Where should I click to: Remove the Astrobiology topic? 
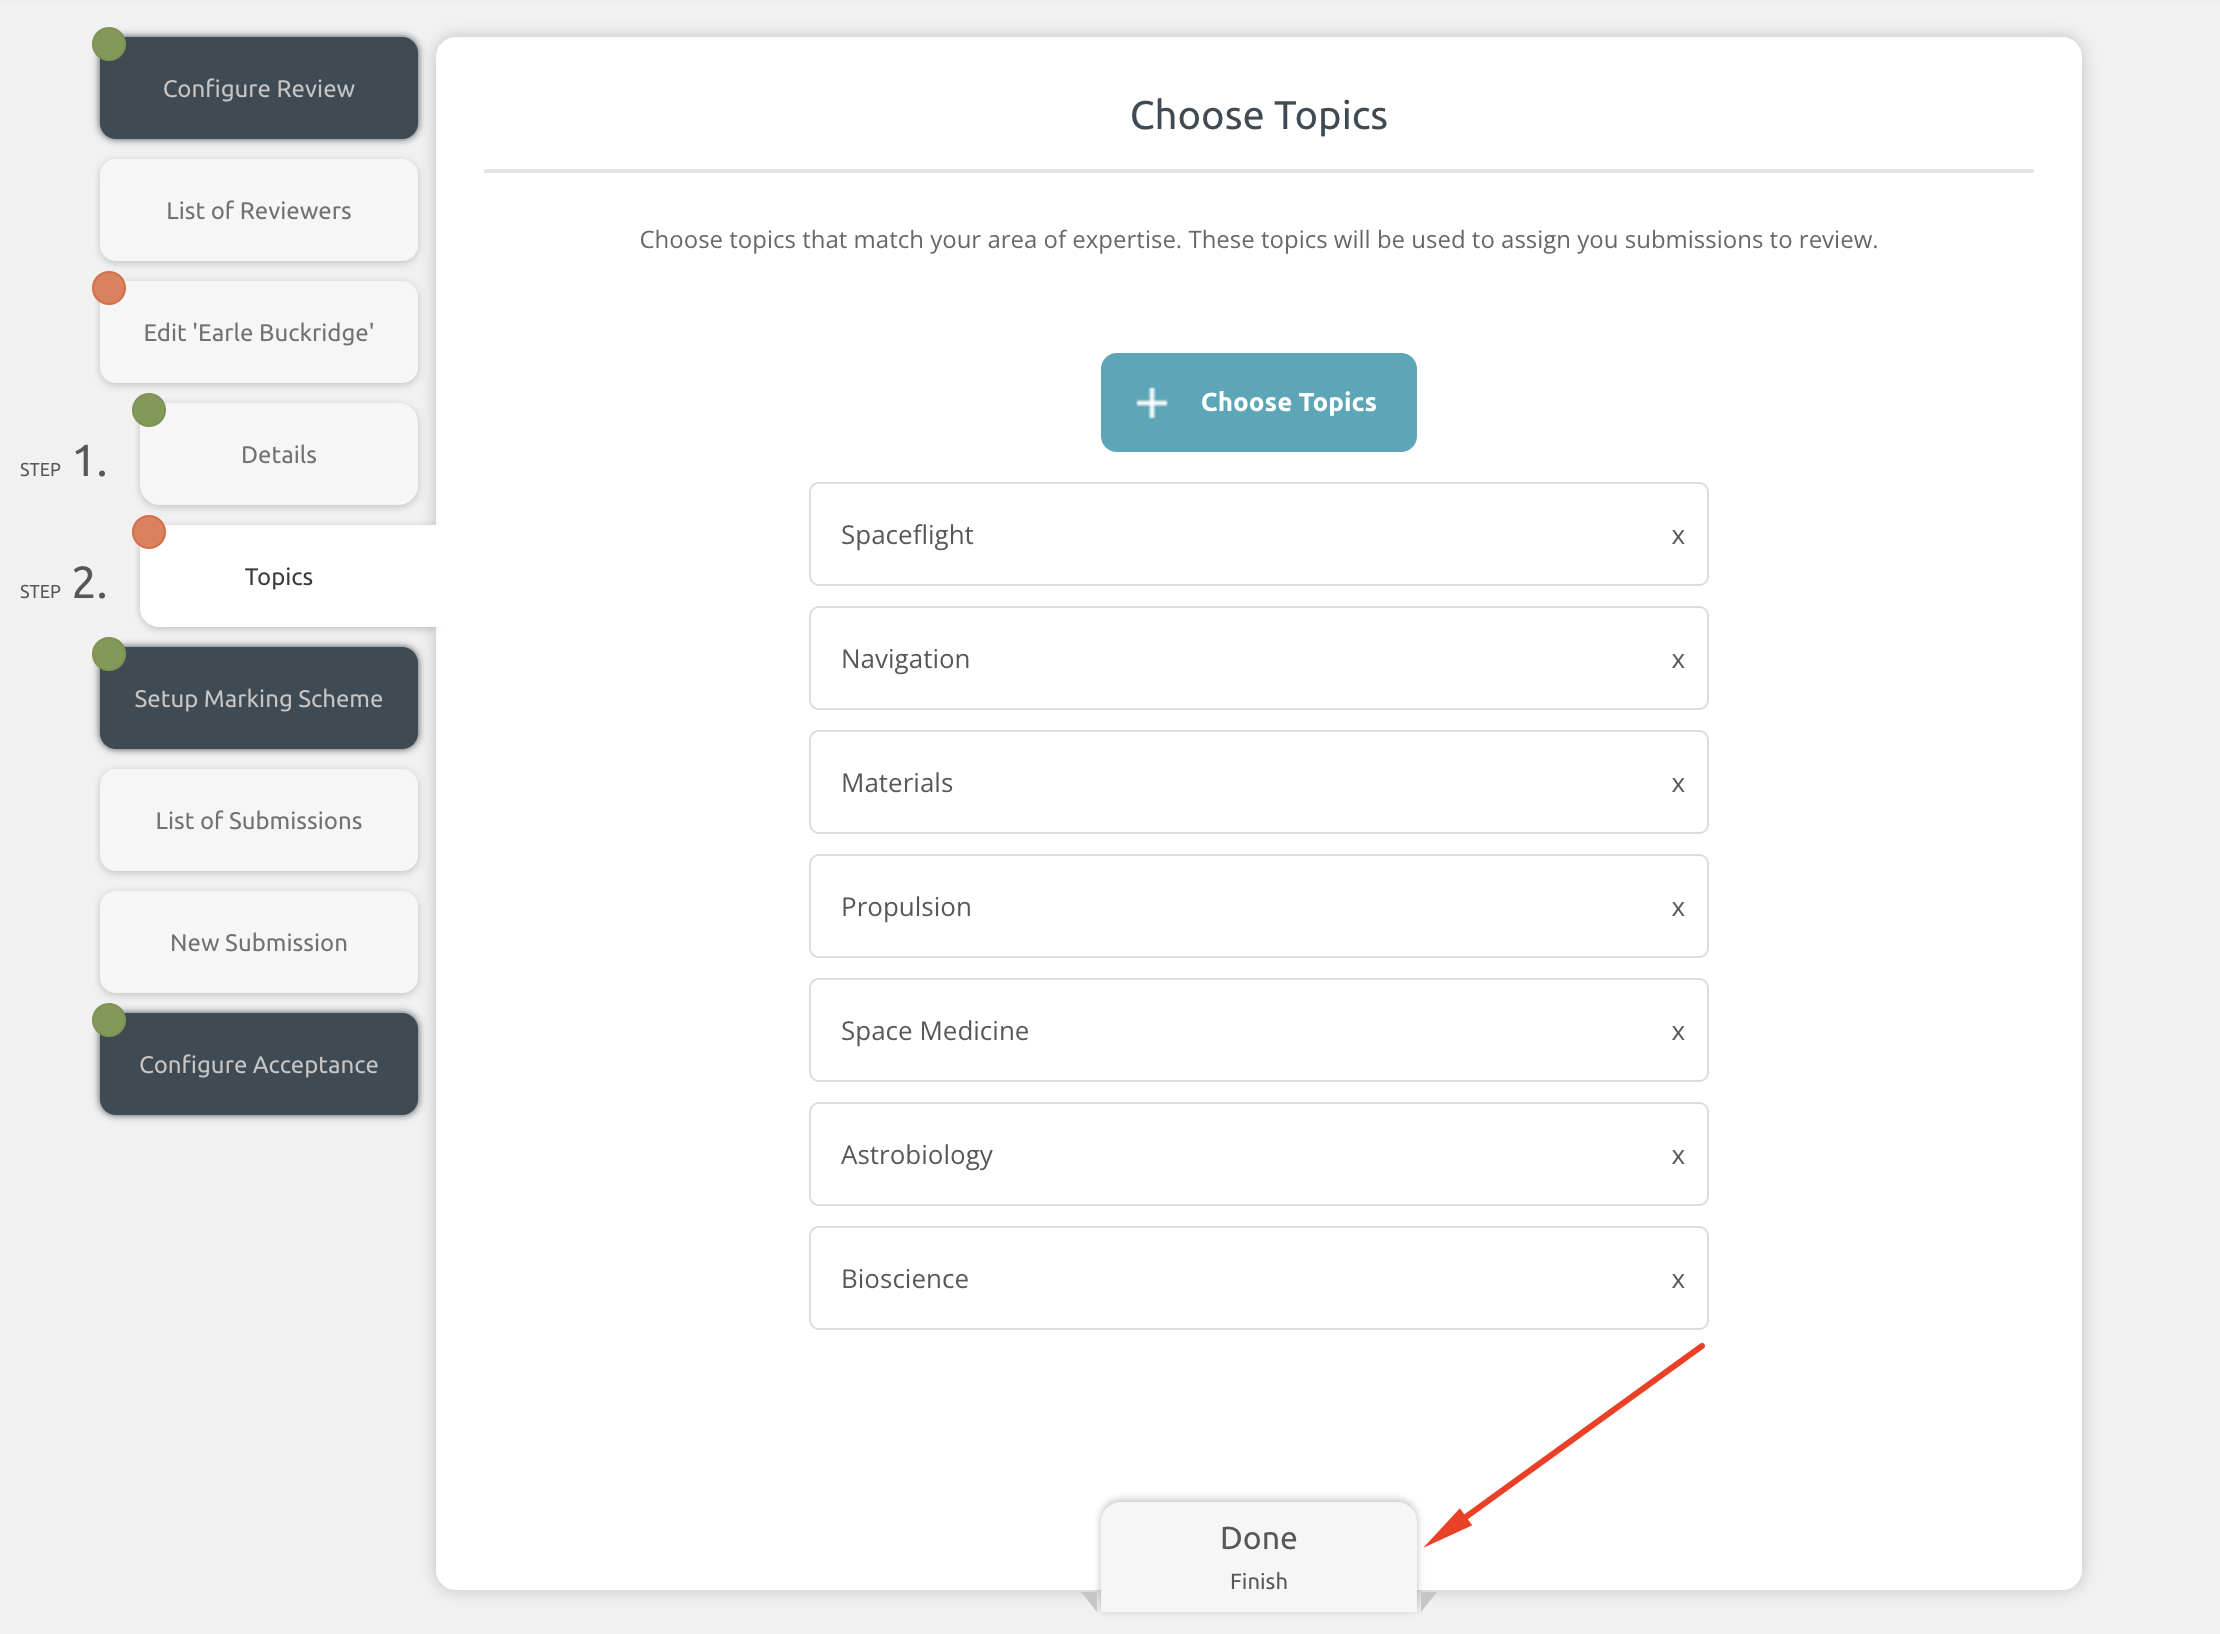click(1678, 1156)
